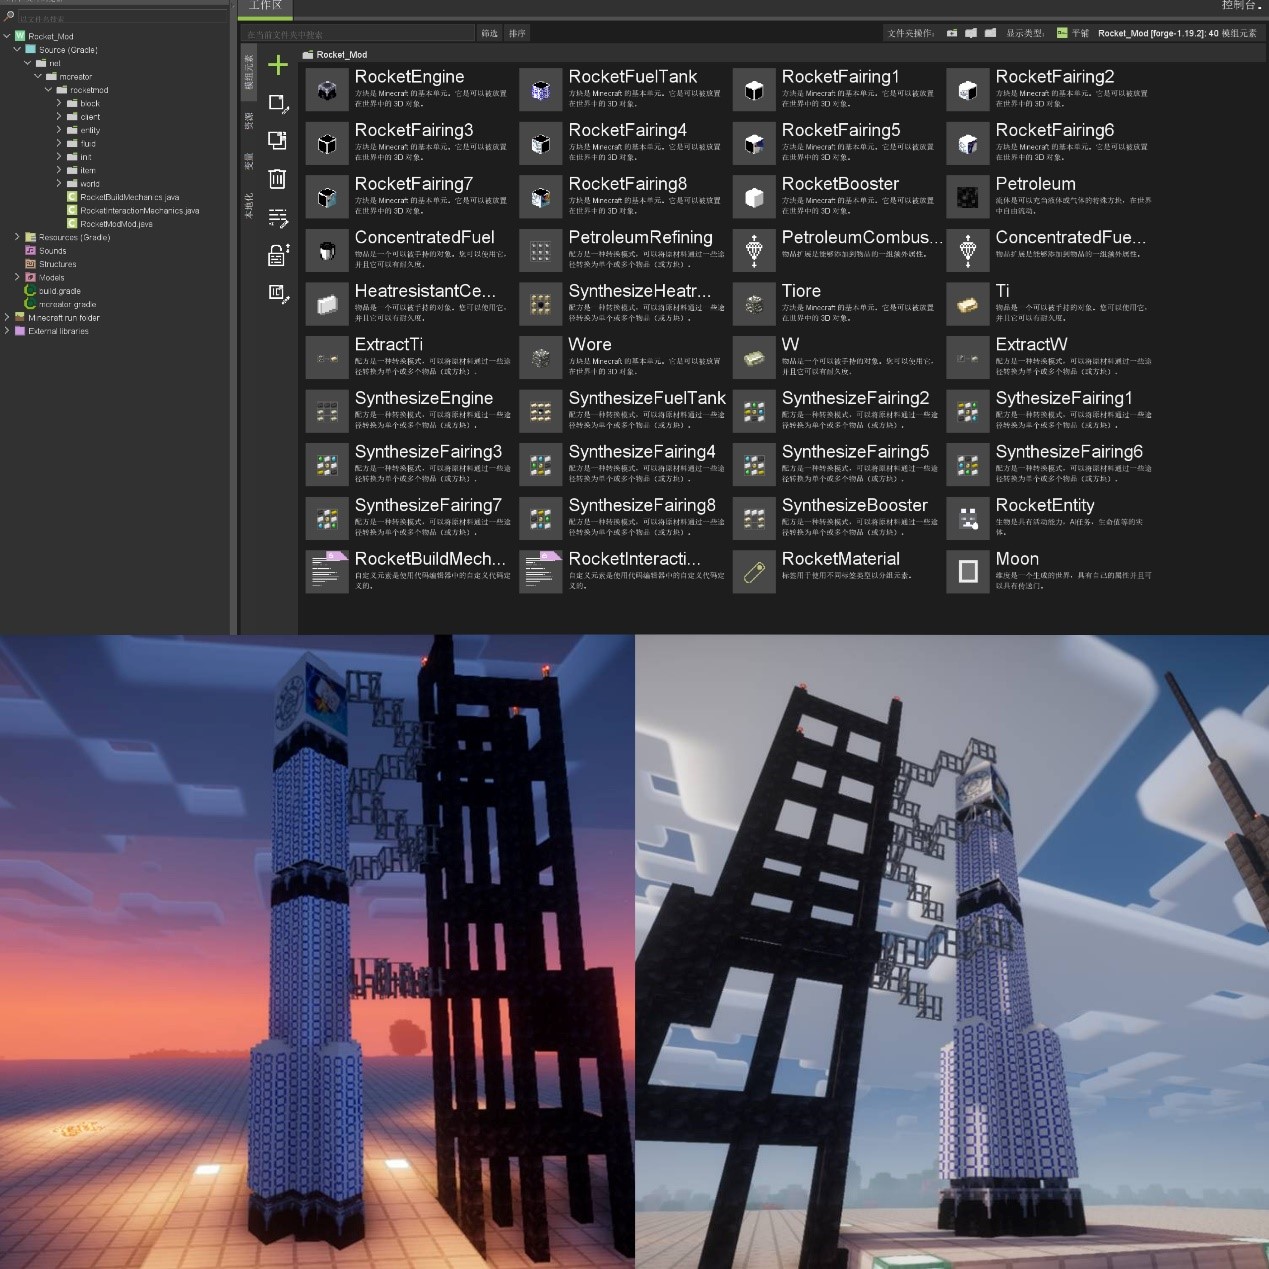Collapse the rocketmod package folder
The width and height of the screenshot is (1269, 1269).
(48, 90)
